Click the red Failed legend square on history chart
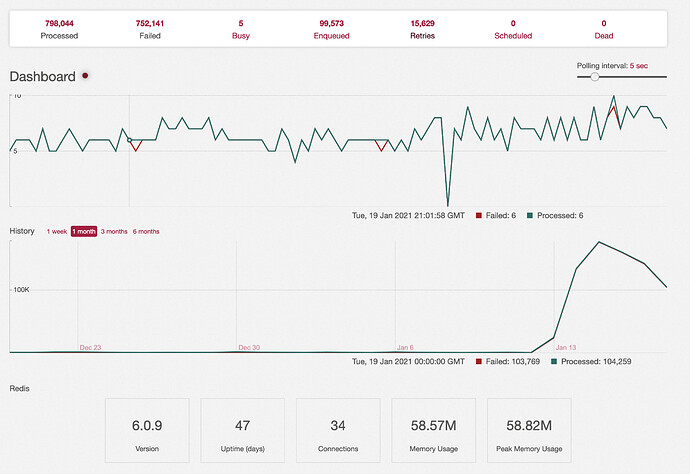 tap(479, 362)
